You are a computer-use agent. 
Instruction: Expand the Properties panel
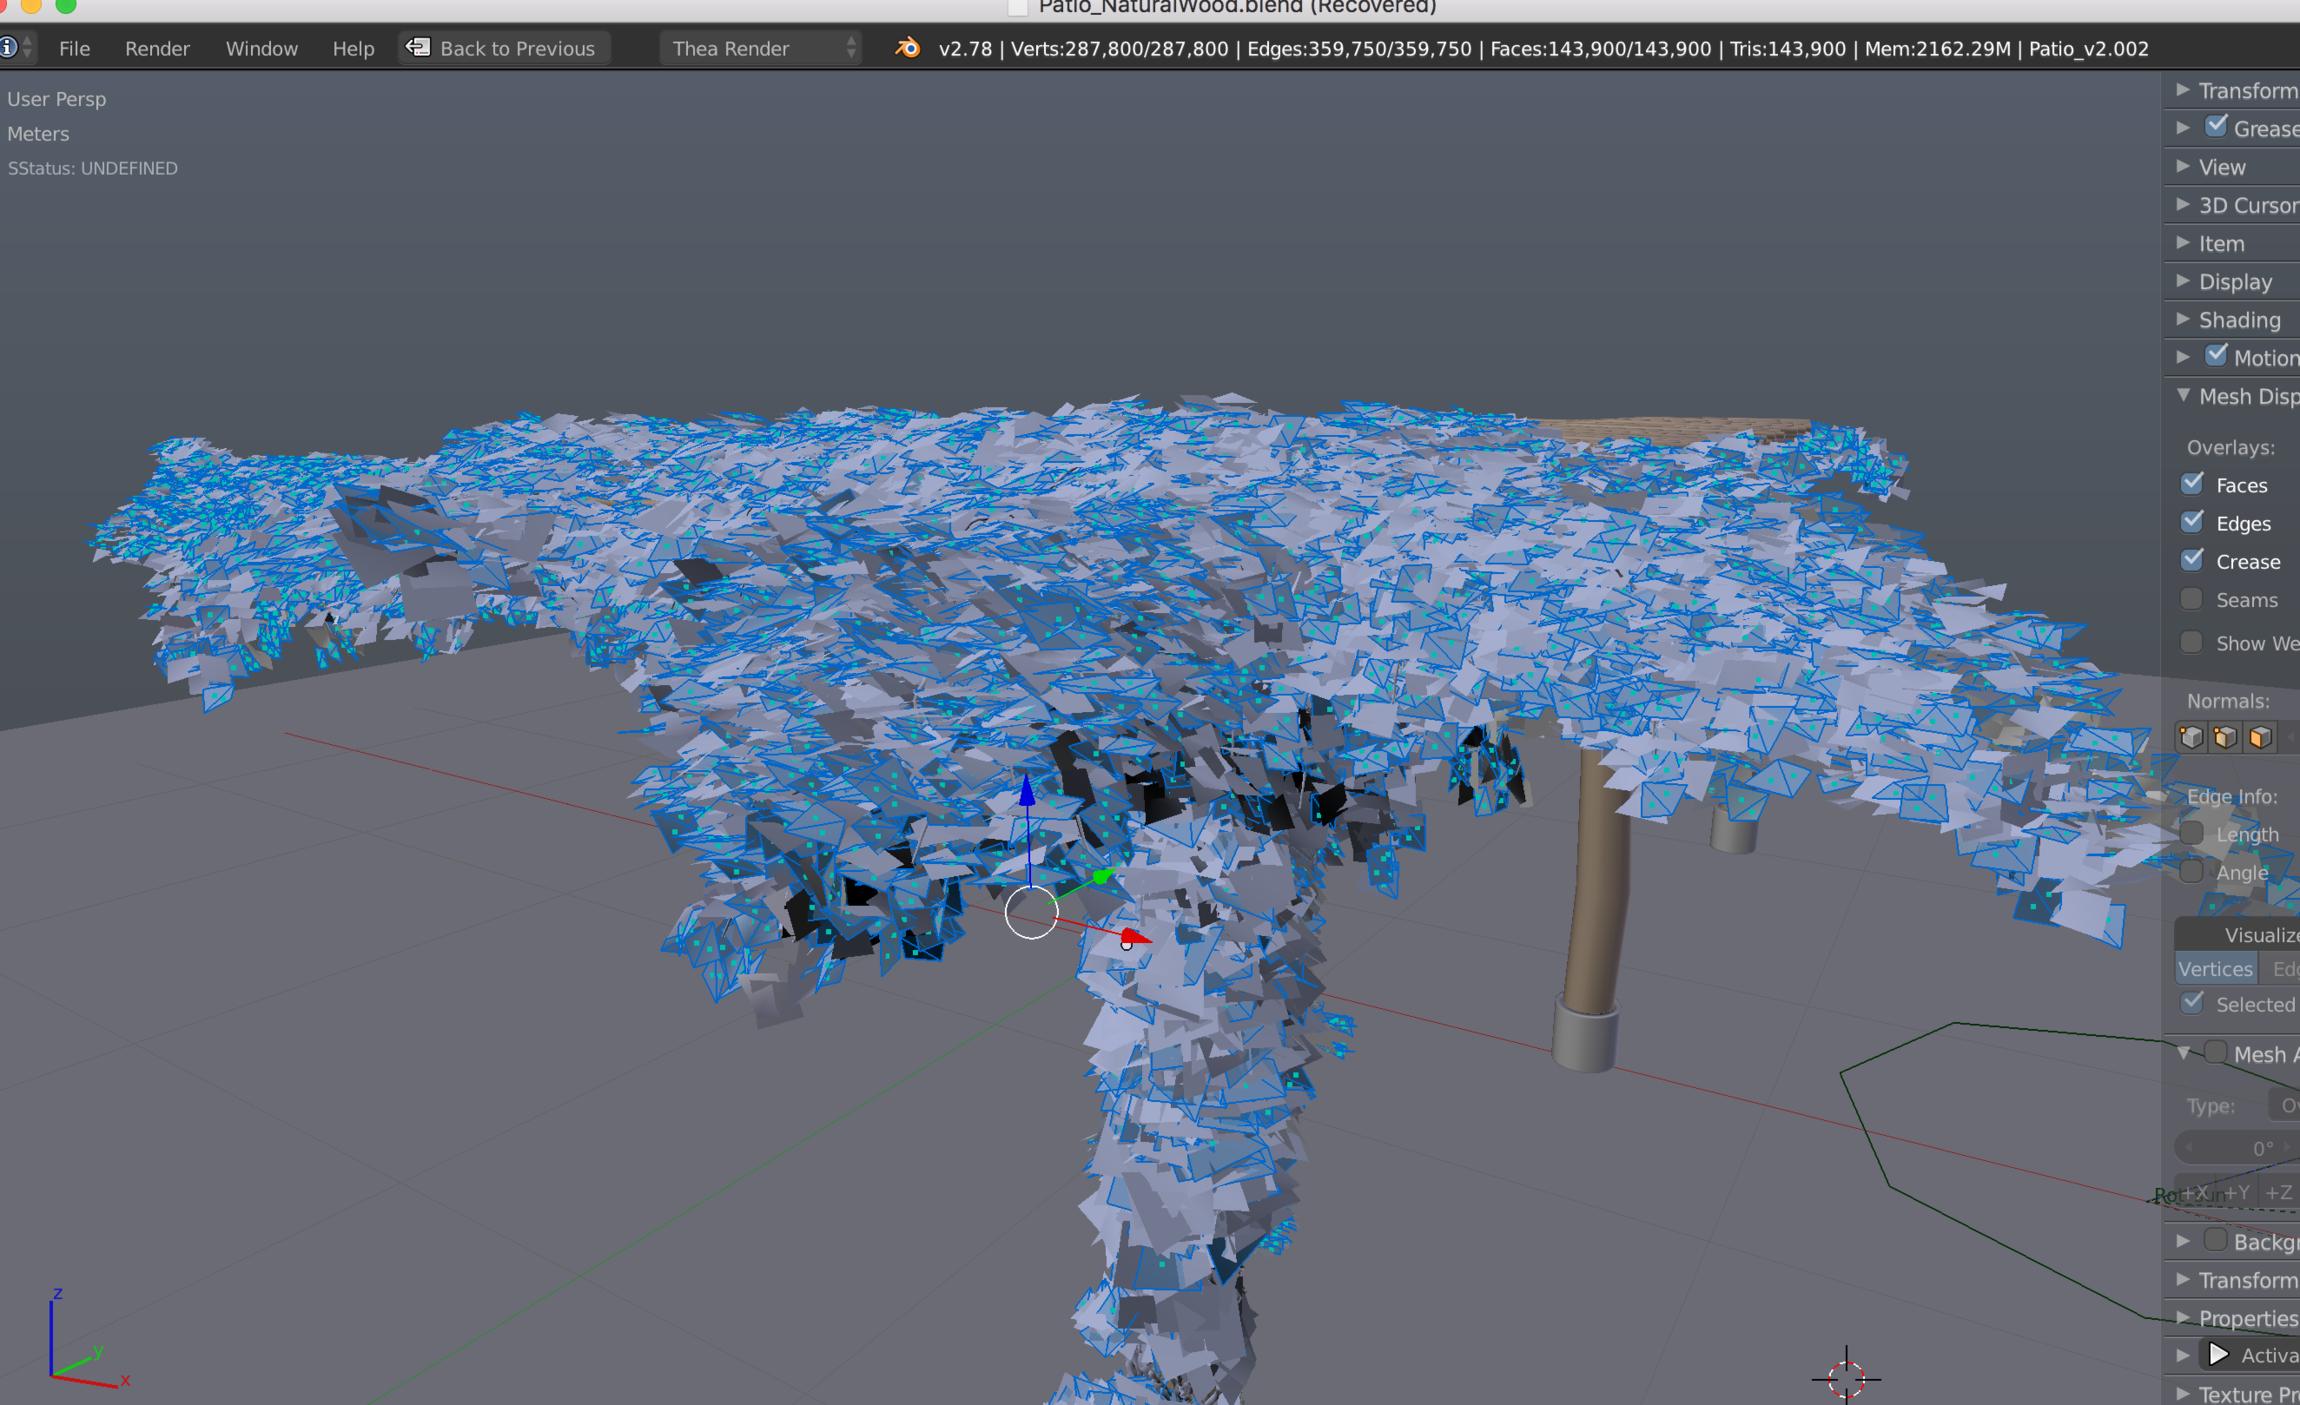tap(2183, 1318)
